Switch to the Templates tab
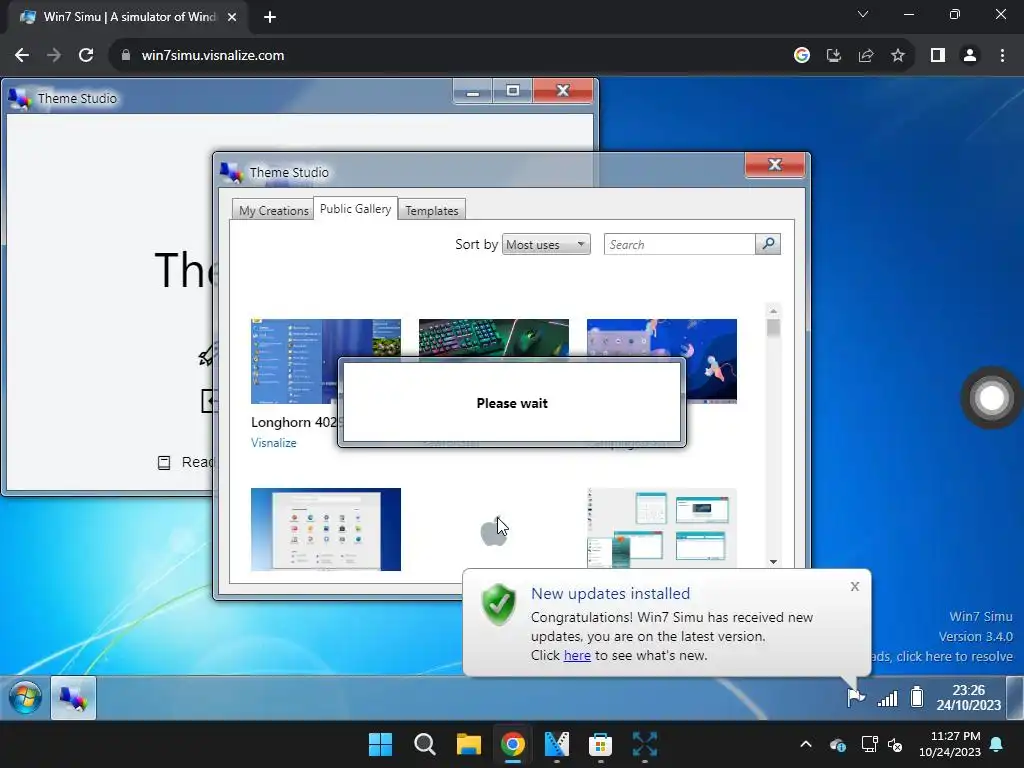 (x=432, y=210)
